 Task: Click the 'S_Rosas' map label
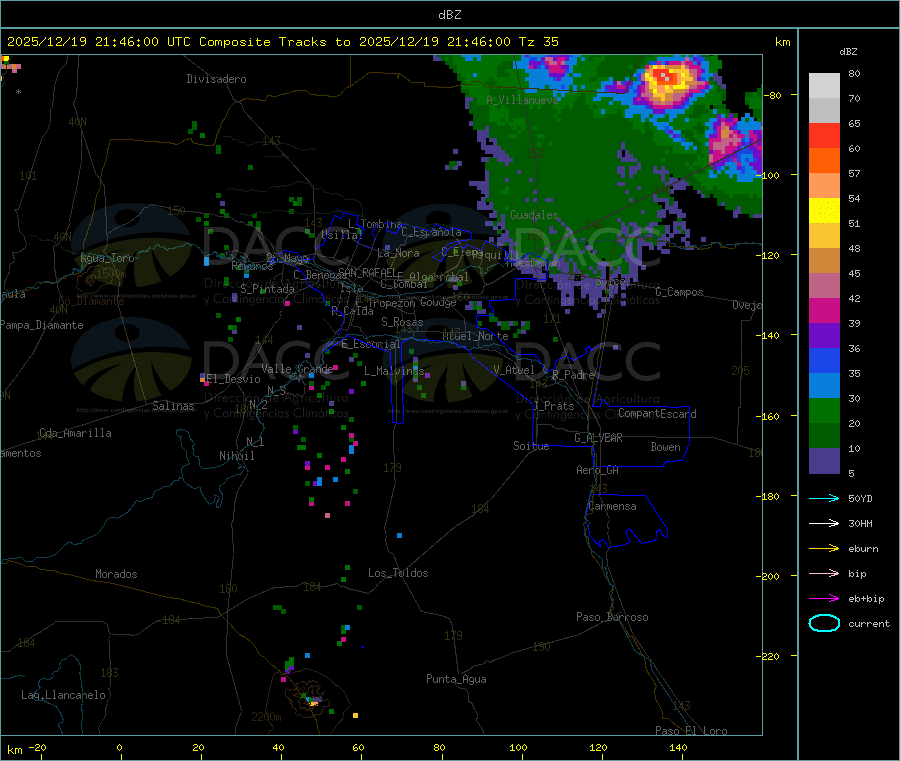click(402, 322)
